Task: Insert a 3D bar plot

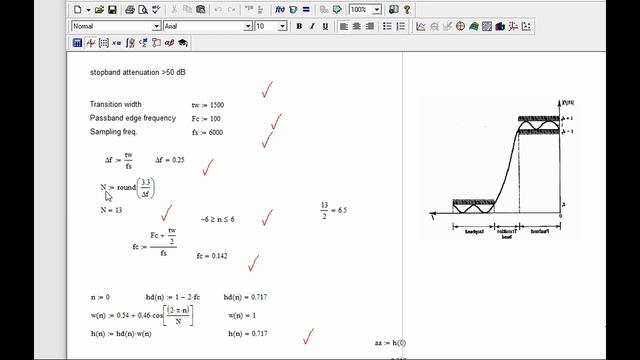Action: 500,26
